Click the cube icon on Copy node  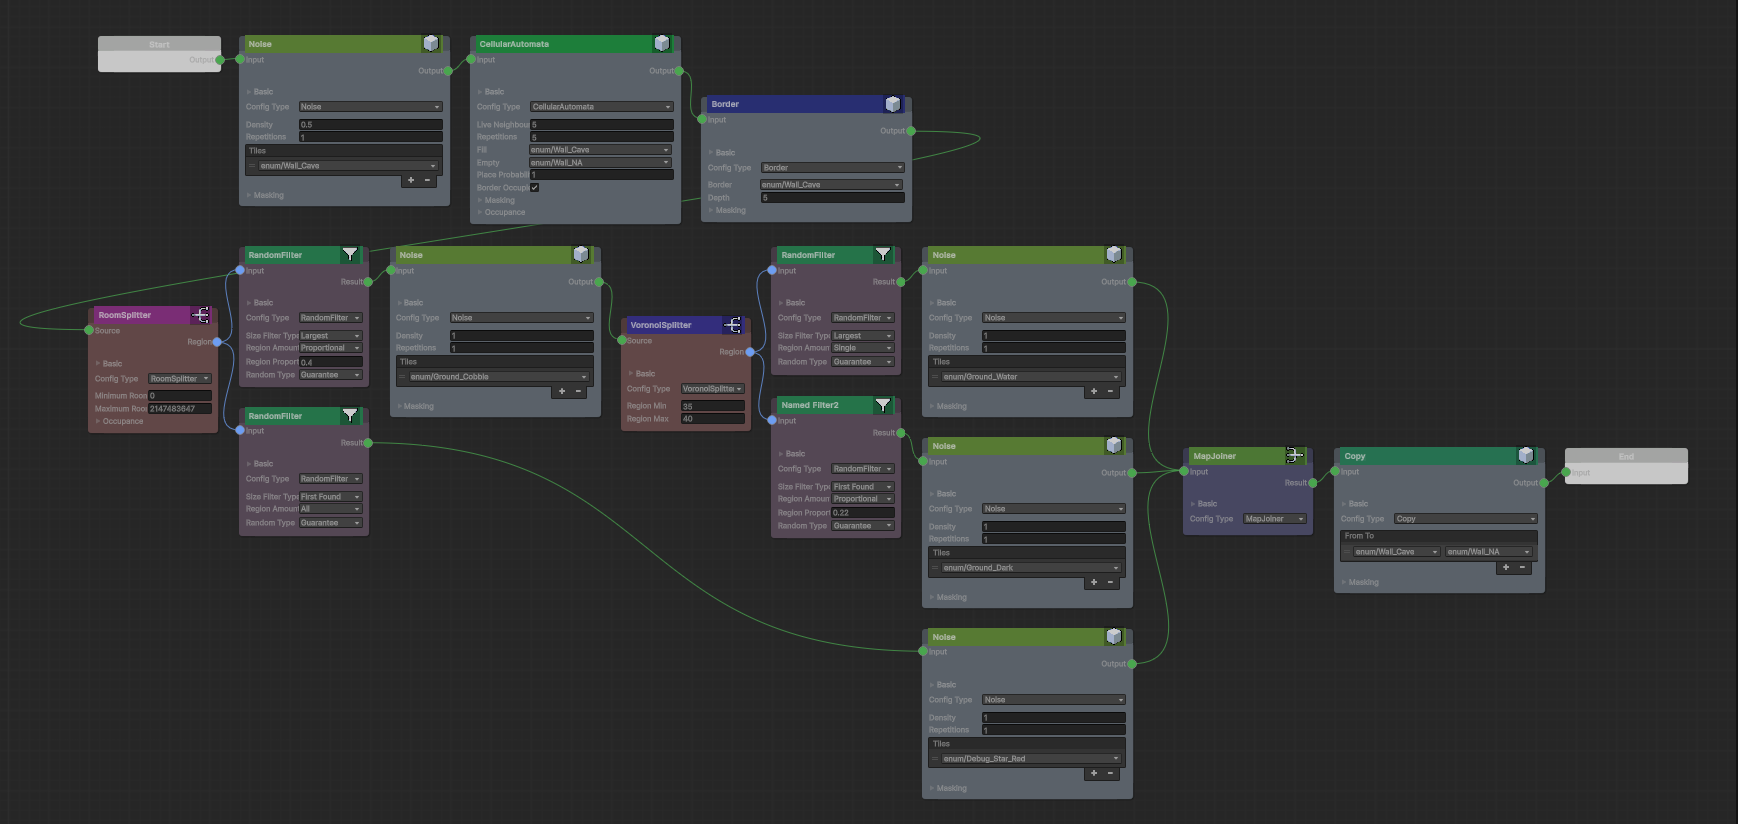click(1526, 455)
